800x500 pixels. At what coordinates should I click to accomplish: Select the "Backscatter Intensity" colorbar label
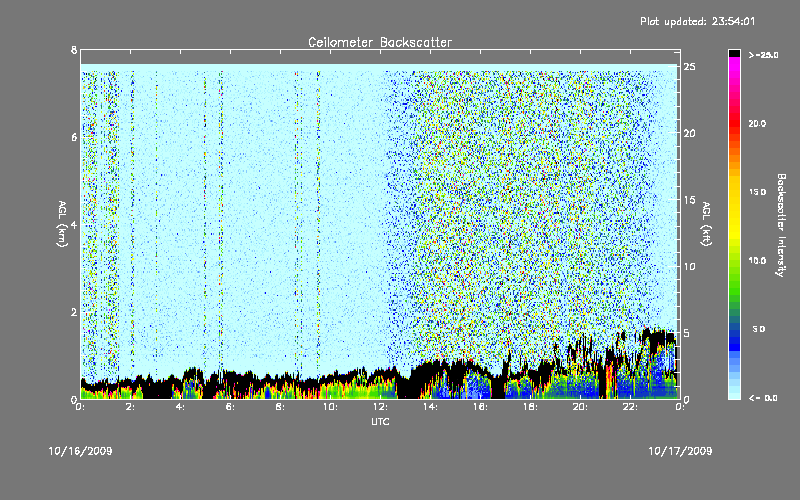781,225
